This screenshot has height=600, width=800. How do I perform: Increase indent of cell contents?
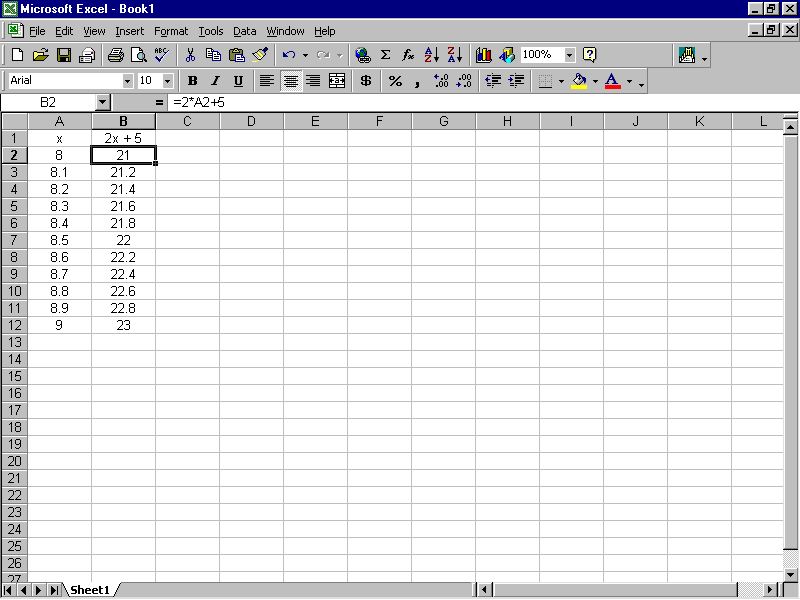[x=516, y=81]
